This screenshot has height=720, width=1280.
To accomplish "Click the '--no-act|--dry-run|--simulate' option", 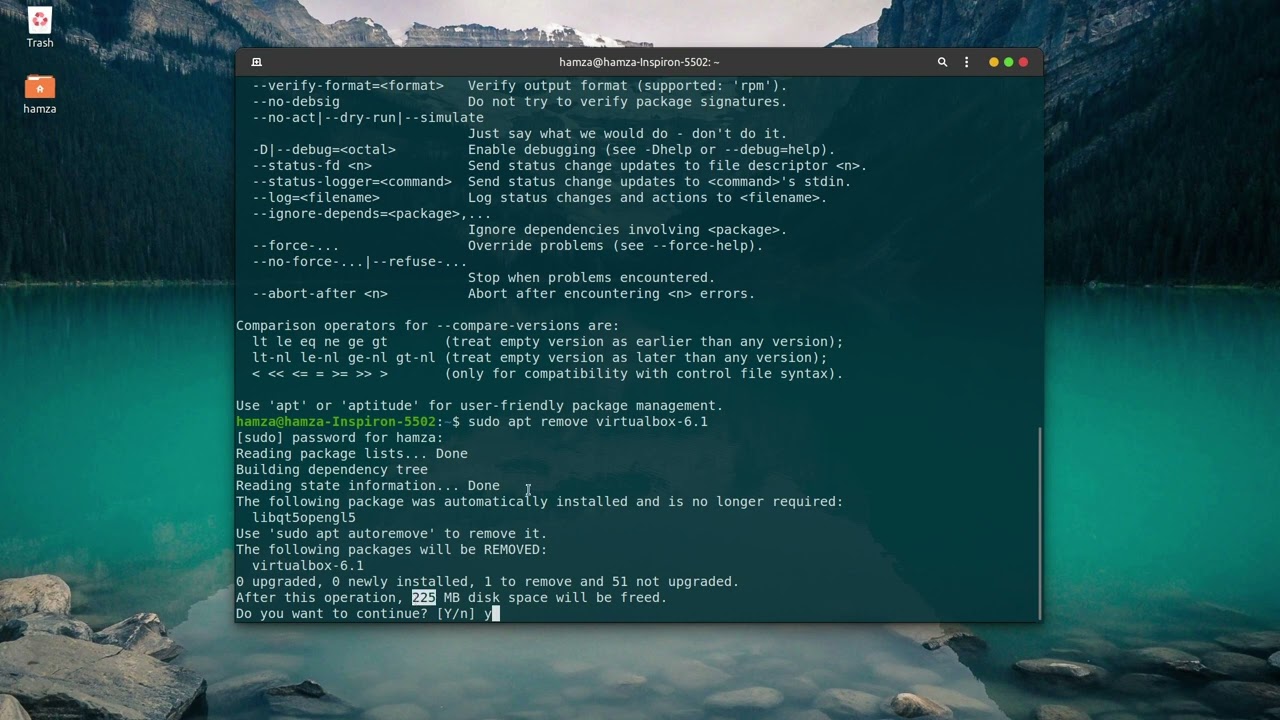I will (368, 117).
